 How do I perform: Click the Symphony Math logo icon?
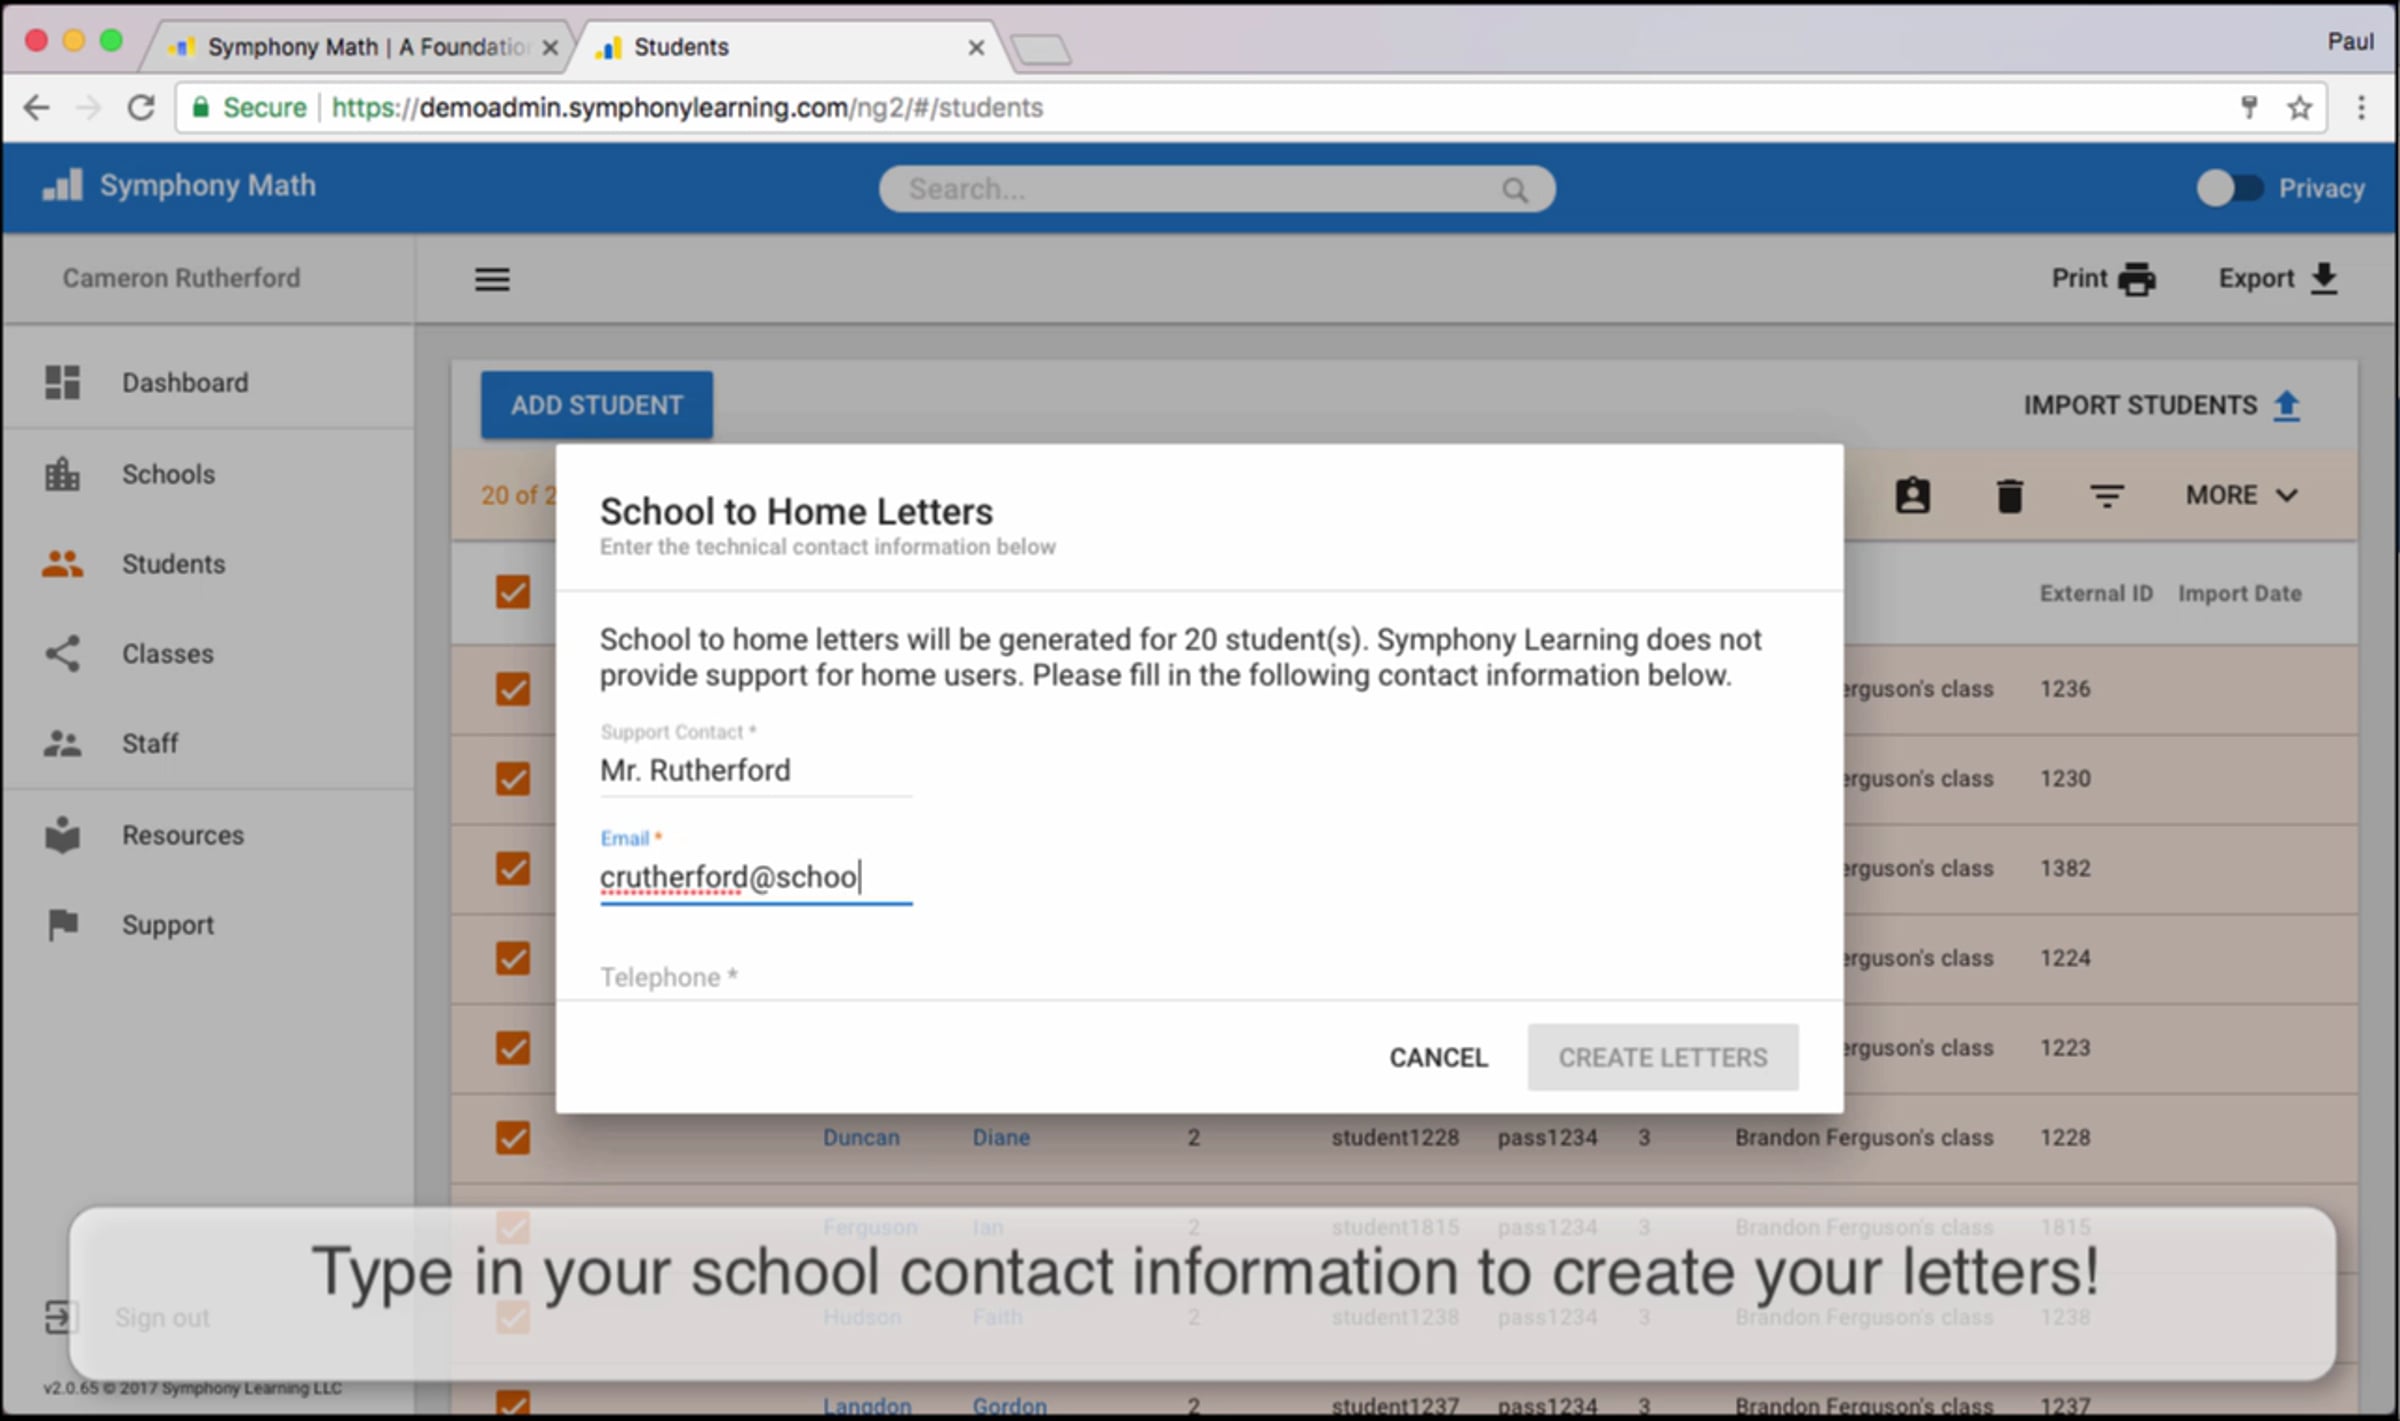(62, 185)
